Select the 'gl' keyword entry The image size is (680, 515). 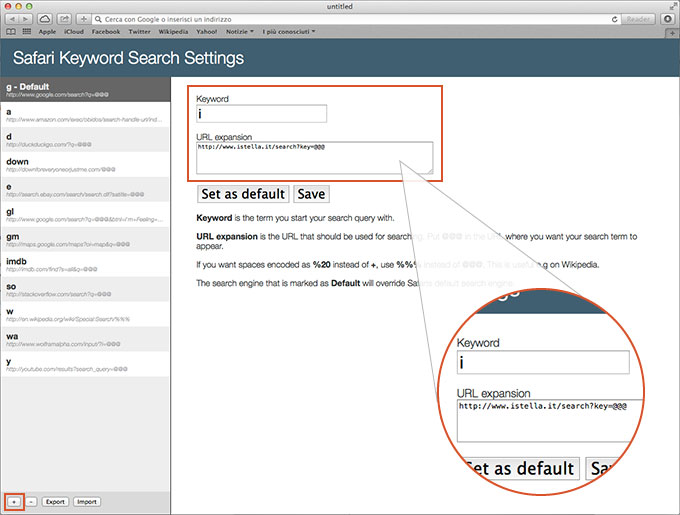click(x=85, y=215)
